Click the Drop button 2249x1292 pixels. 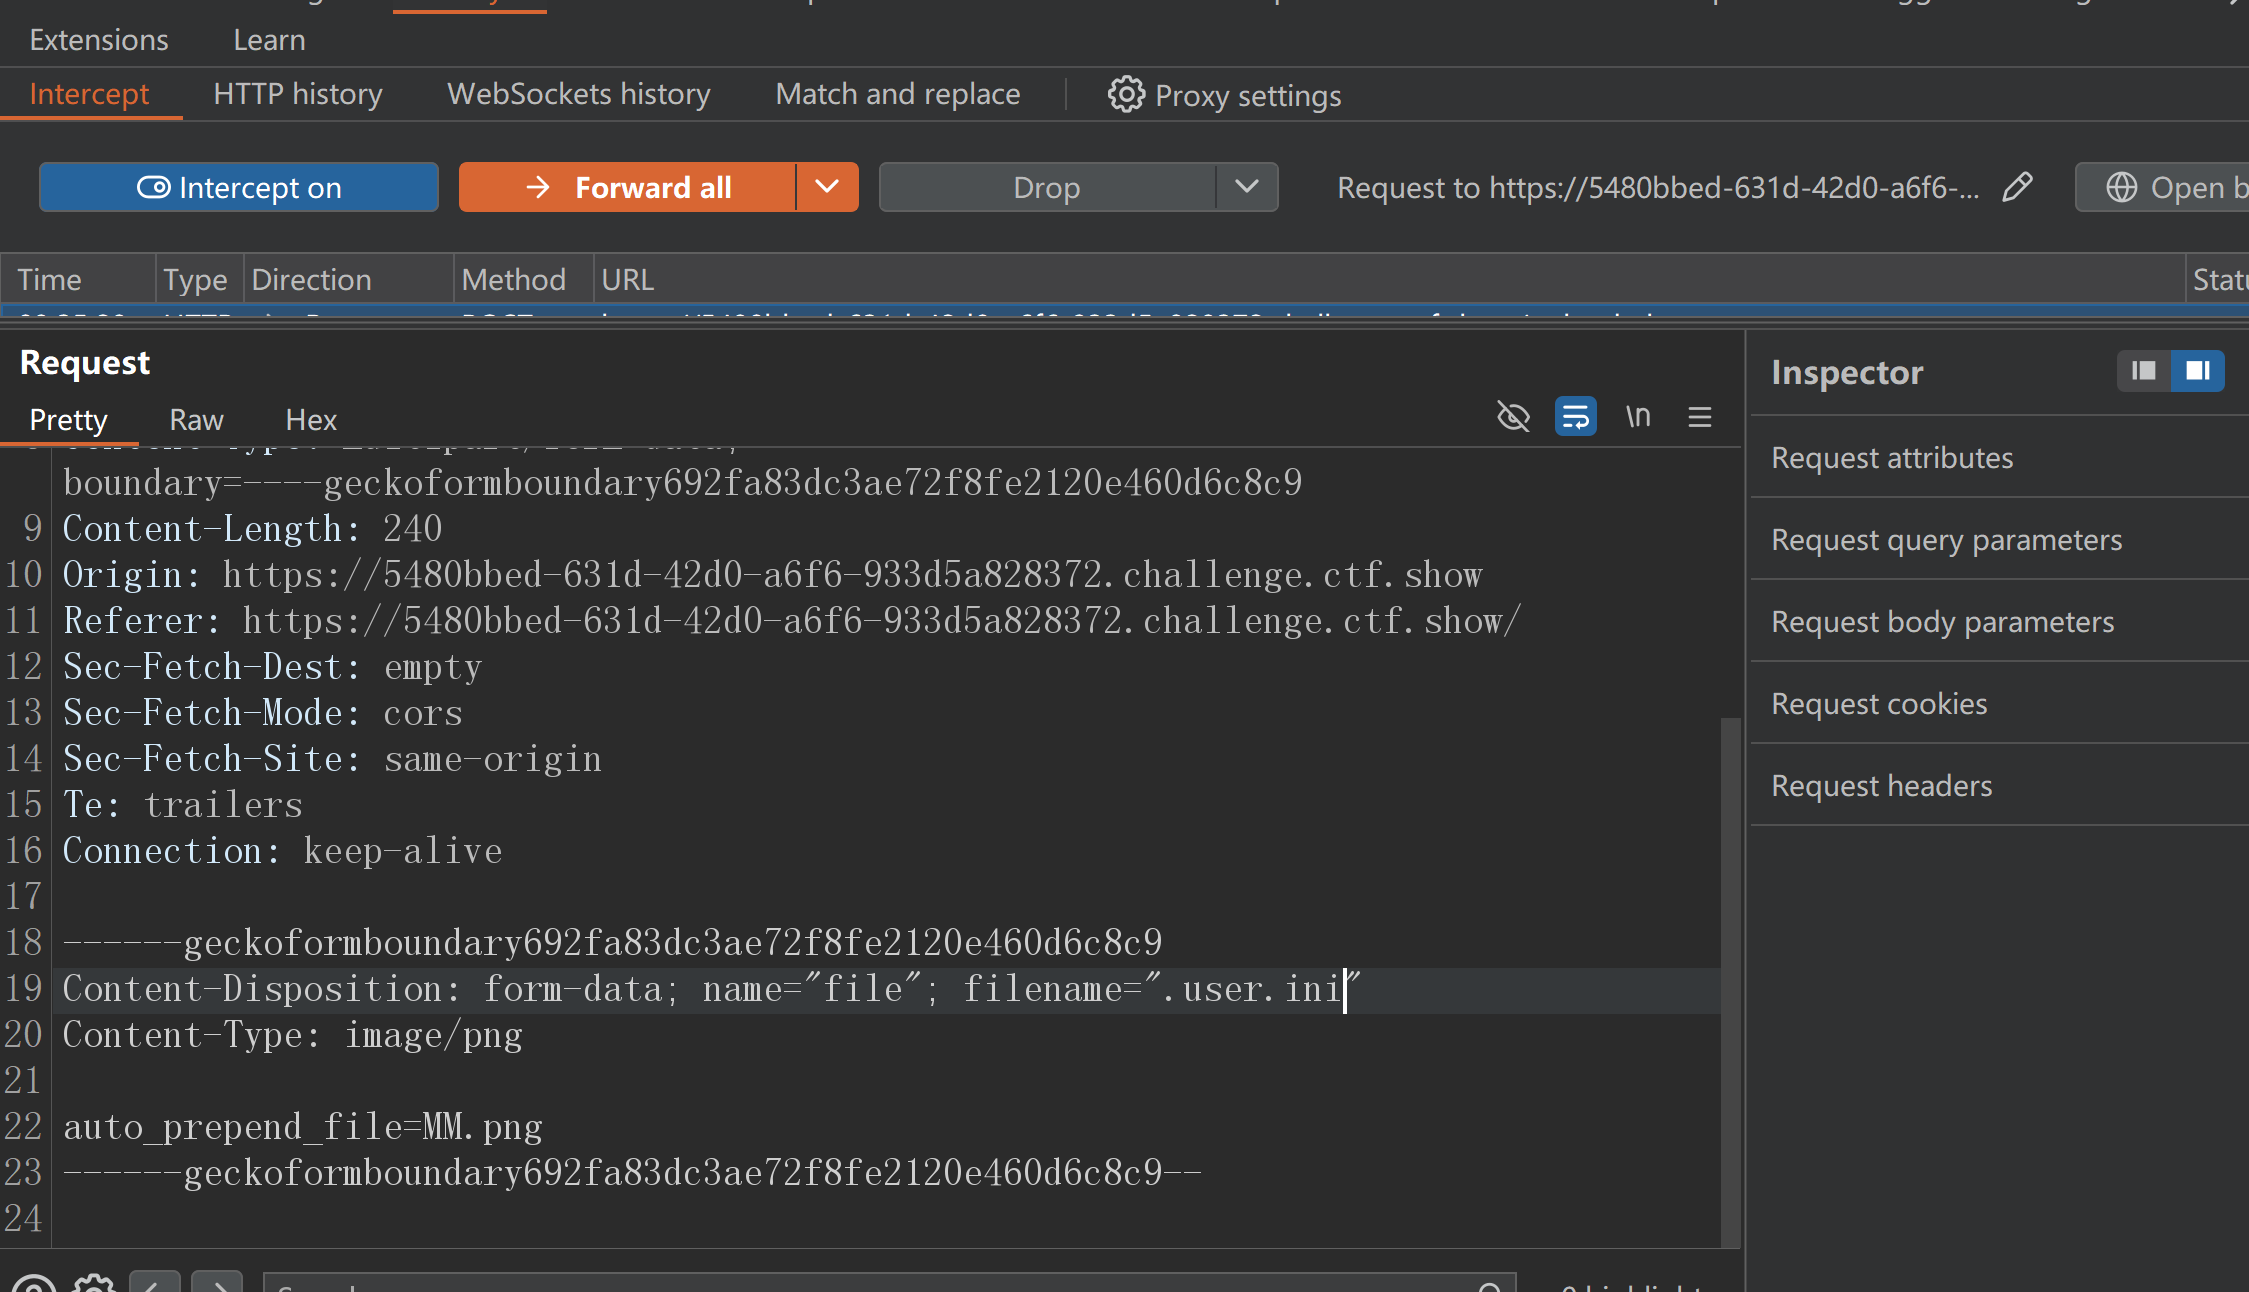coord(1047,187)
